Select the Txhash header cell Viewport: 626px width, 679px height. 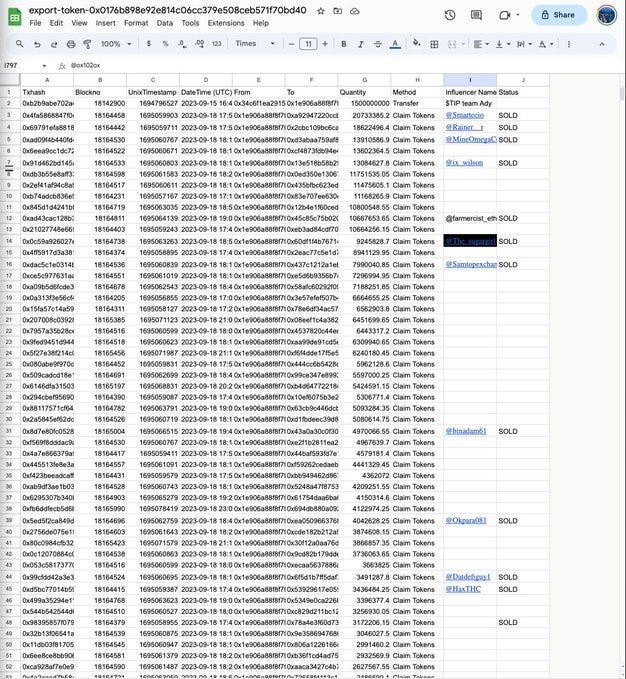[x=47, y=92]
